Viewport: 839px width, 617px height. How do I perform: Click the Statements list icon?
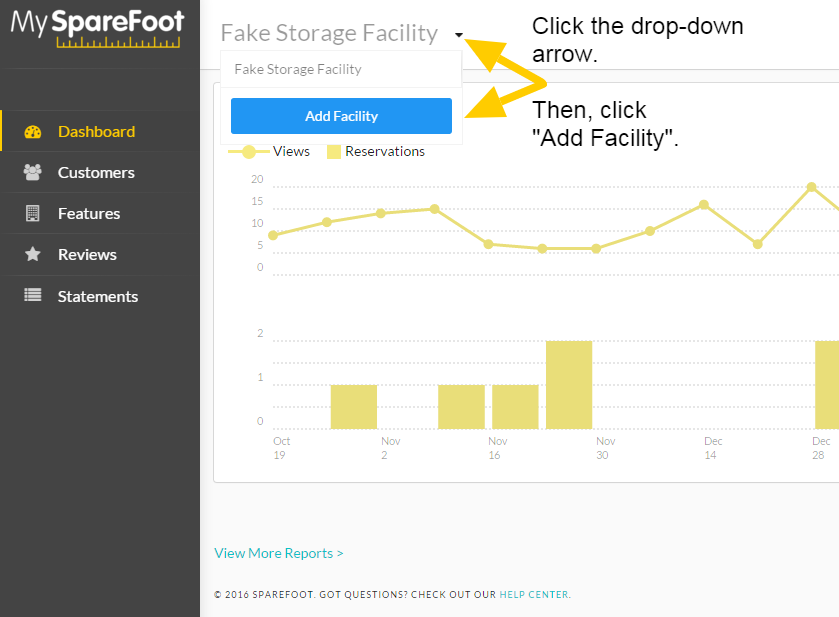33,295
